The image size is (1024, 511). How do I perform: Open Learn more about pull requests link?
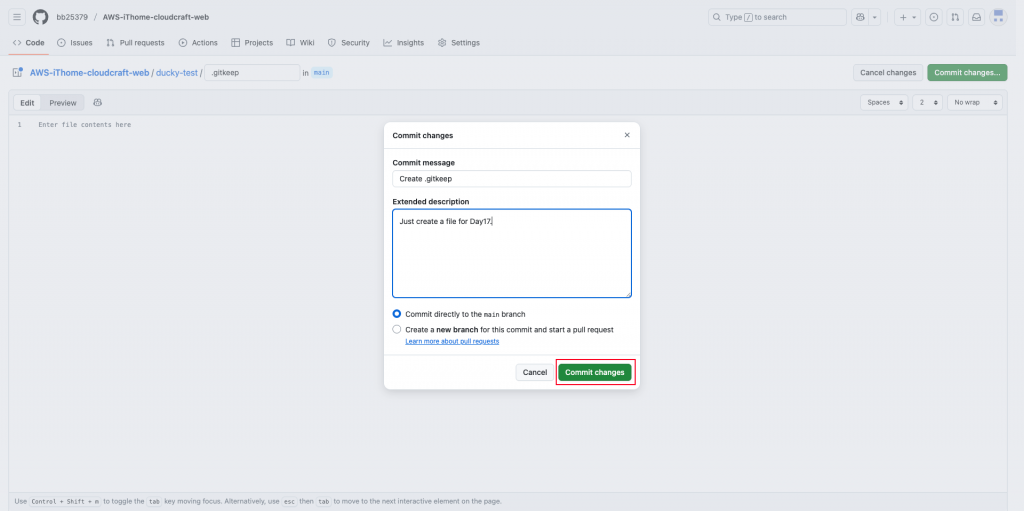tap(452, 341)
